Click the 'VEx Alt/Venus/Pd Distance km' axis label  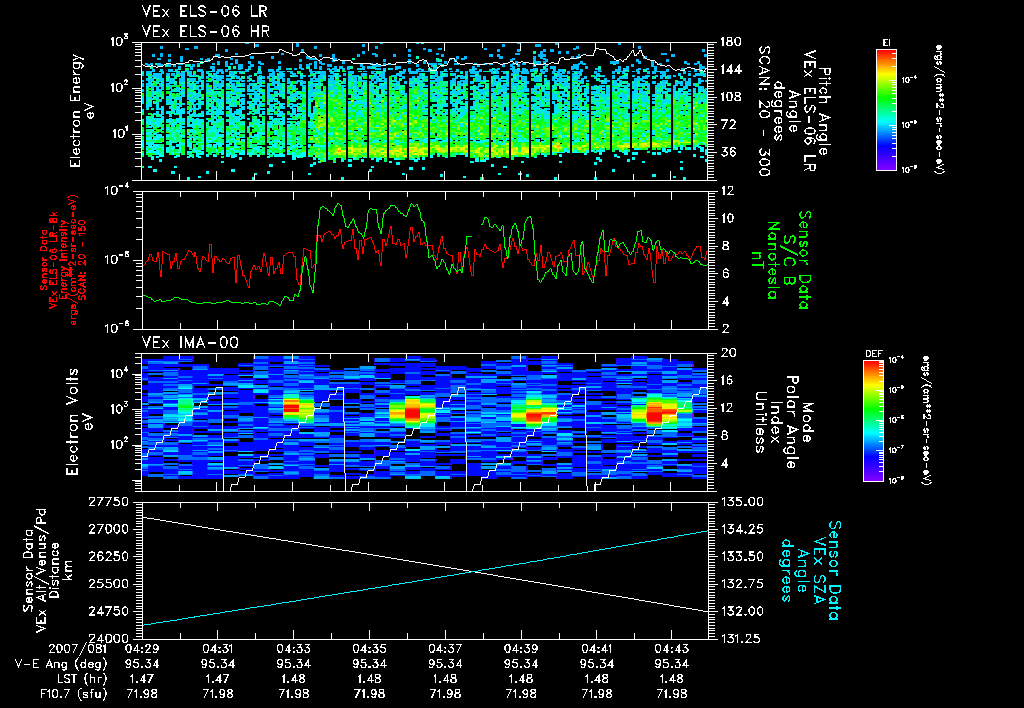pos(48,570)
